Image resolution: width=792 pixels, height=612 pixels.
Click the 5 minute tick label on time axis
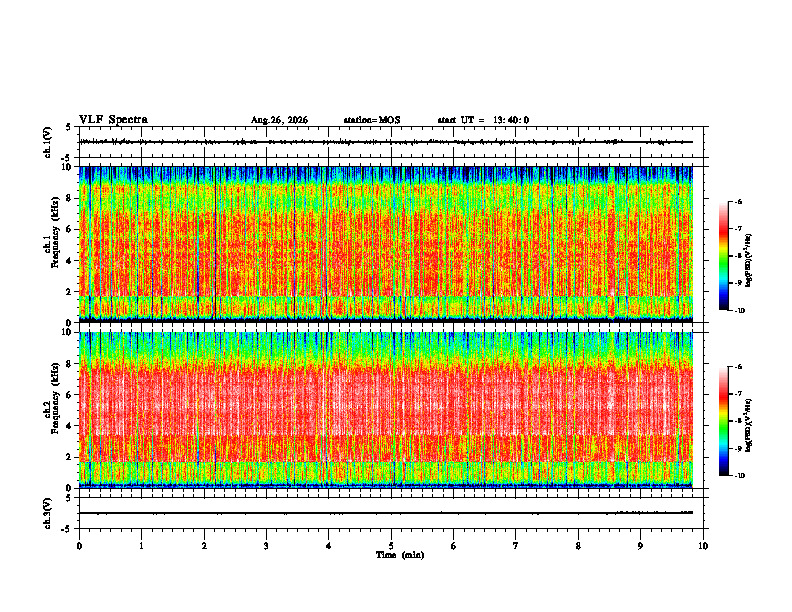(391, 546)
